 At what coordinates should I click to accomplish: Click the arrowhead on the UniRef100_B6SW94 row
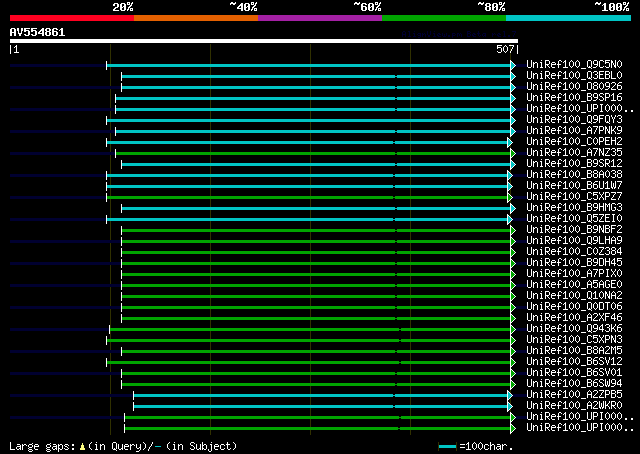[x=513, y=385]
